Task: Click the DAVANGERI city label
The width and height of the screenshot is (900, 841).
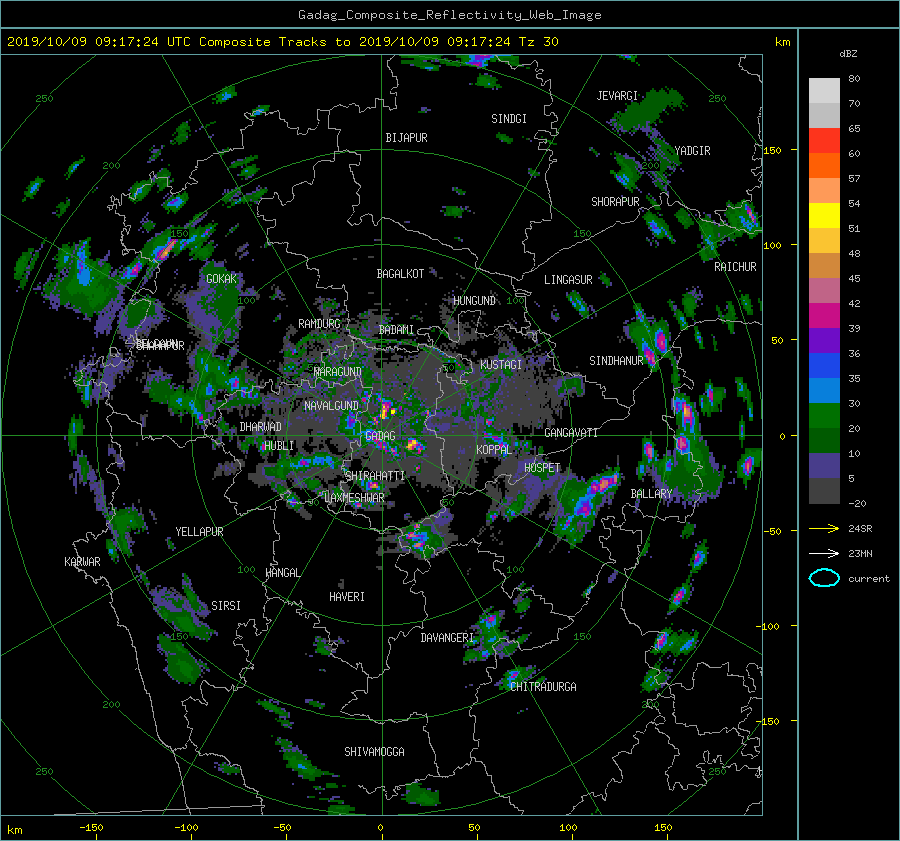Action: pos(447,638)
